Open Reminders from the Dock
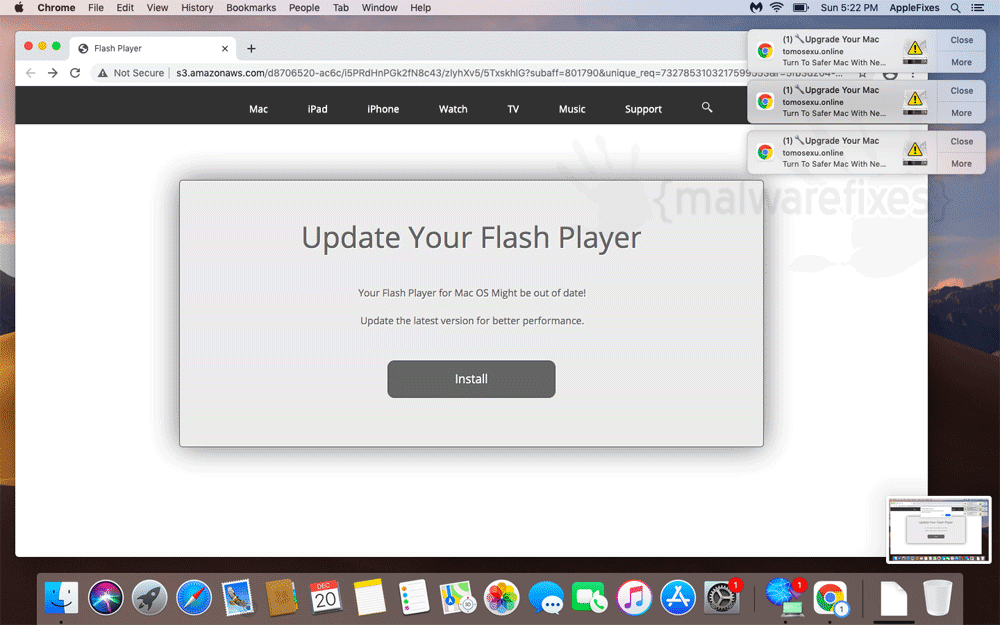 pyautogui.click(x=413, y=598)
